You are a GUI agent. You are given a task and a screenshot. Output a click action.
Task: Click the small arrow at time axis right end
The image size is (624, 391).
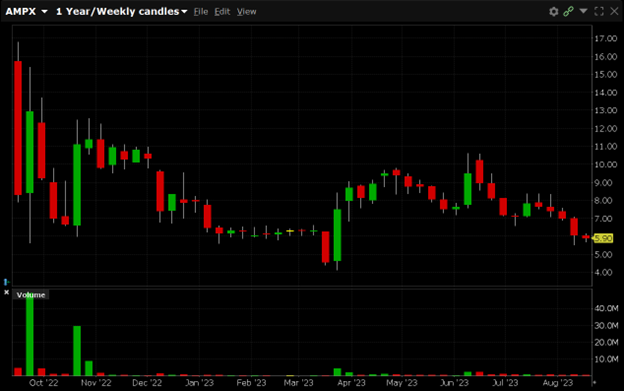pyautogui.click(x=595, y=383)
